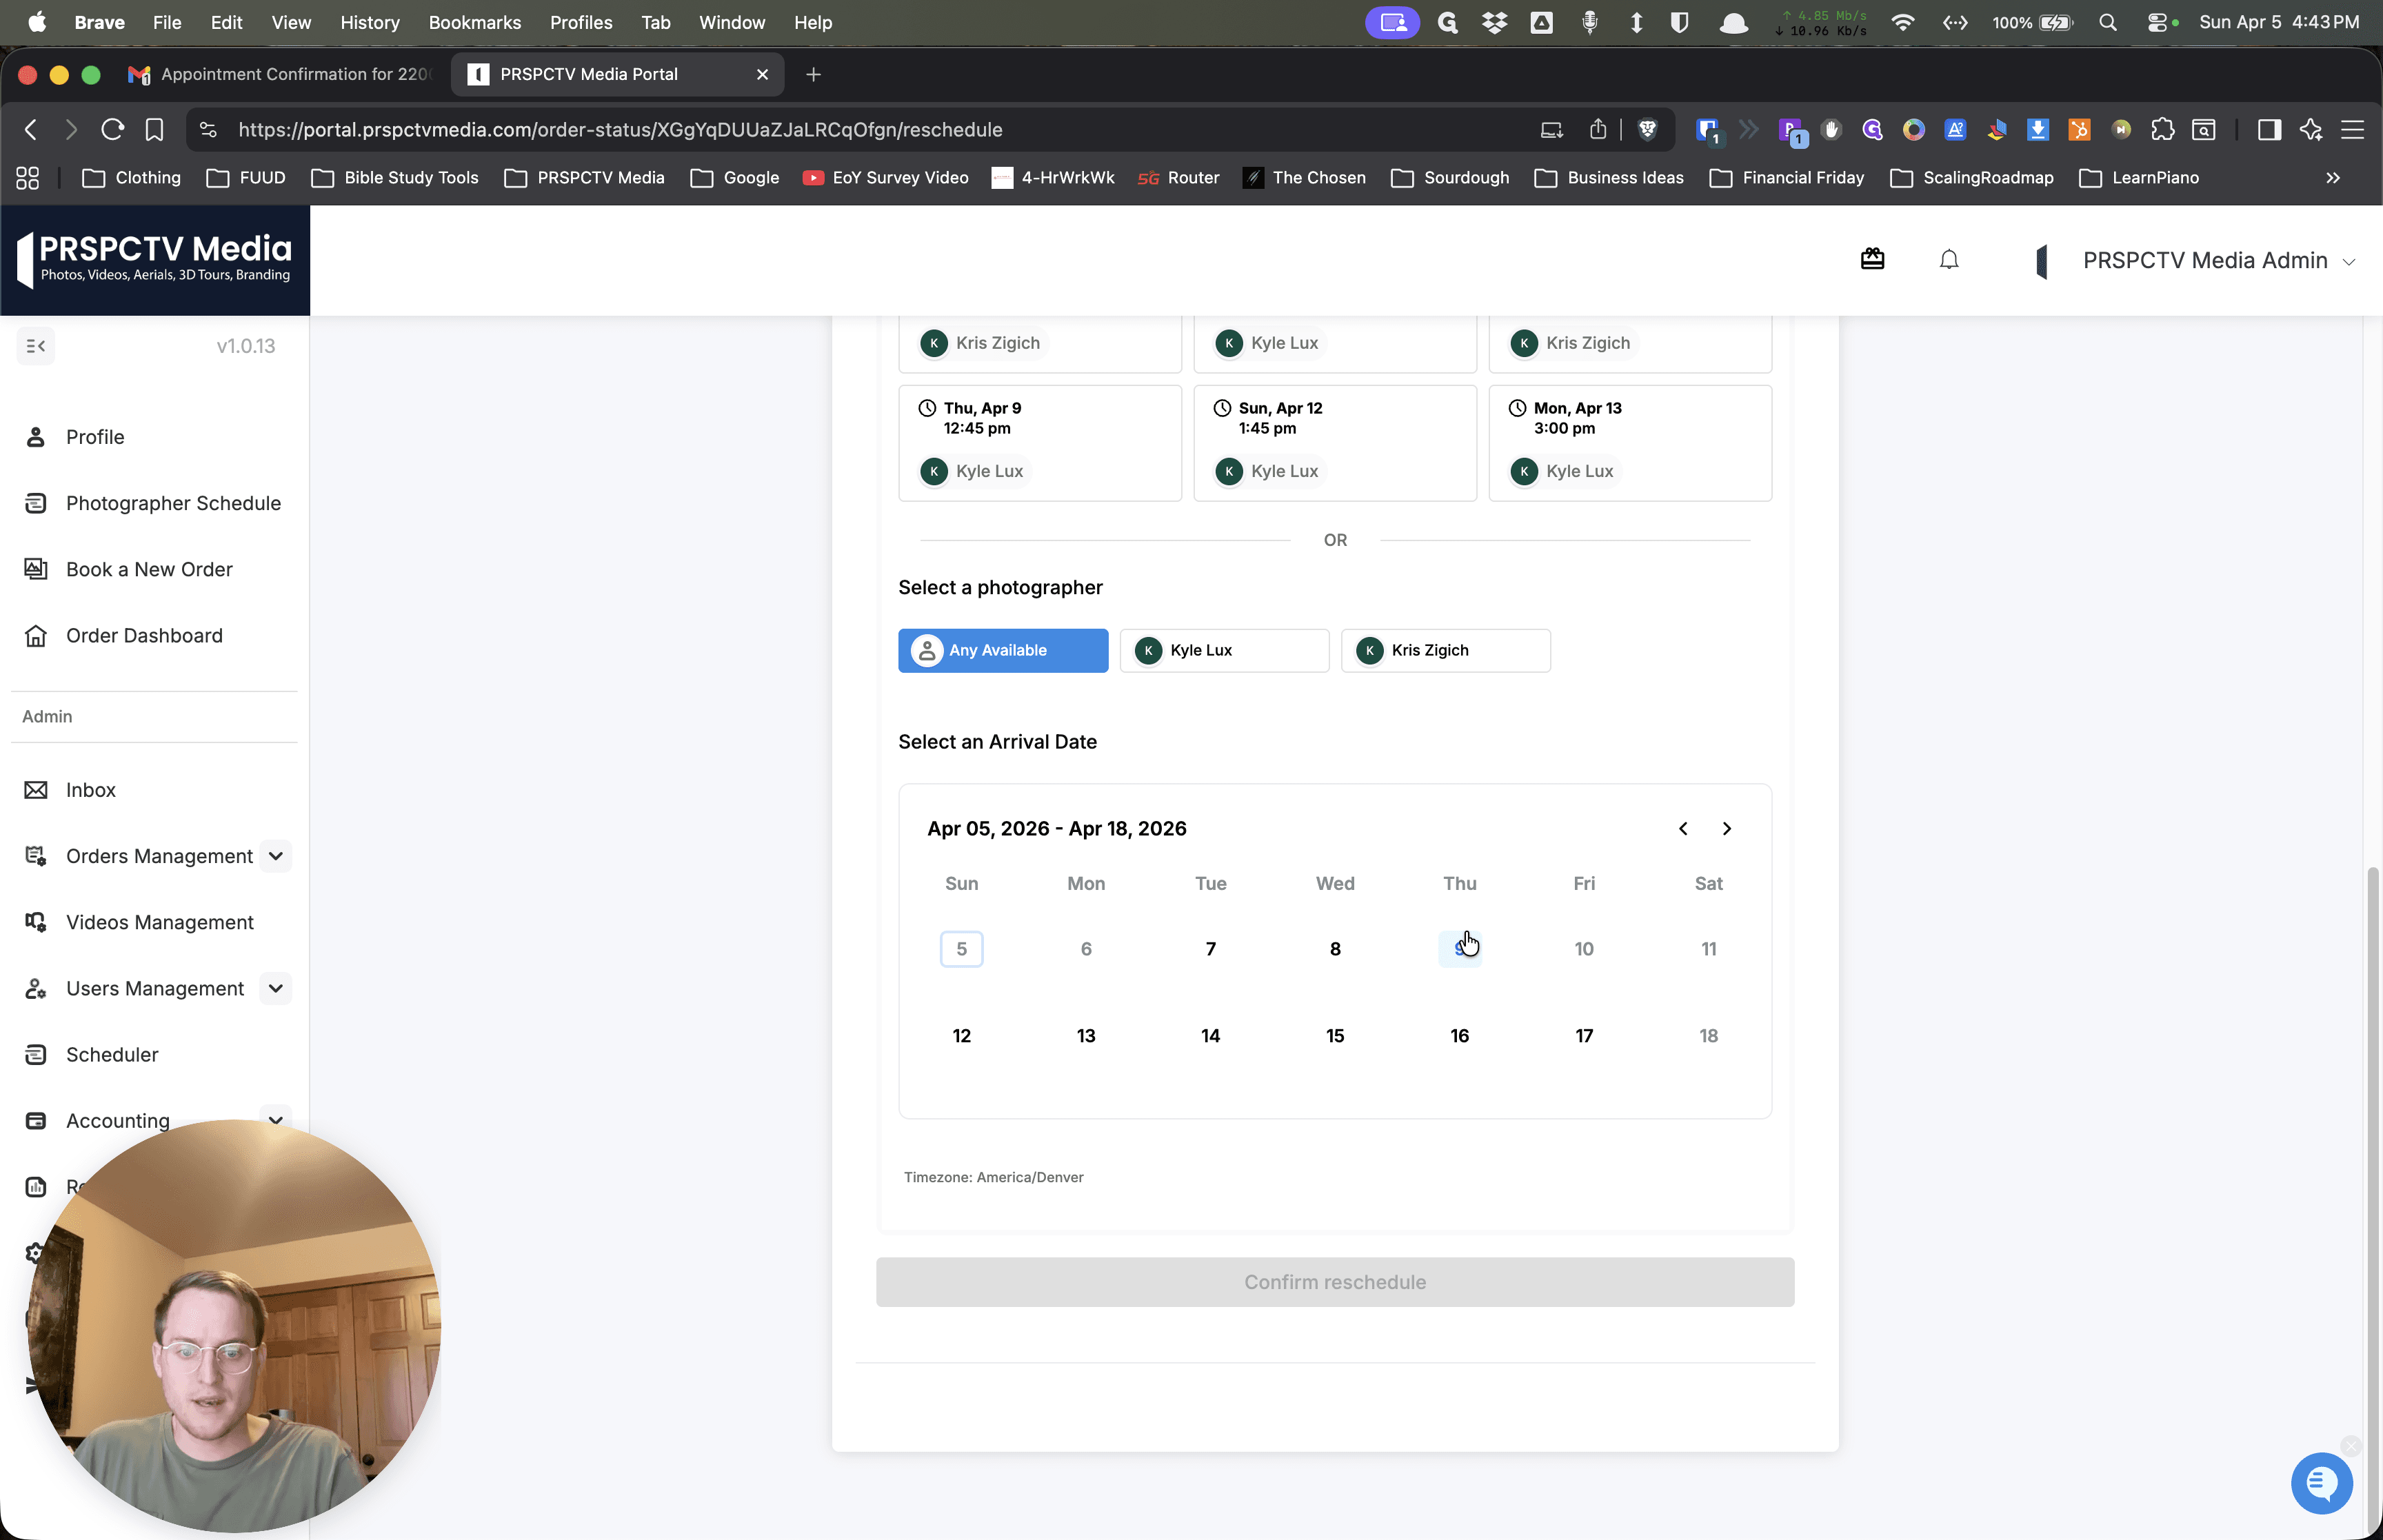Go to previous calendar date range
The height and width of the screenshot is (1540, 2383).
click(x=1683, y=828)
